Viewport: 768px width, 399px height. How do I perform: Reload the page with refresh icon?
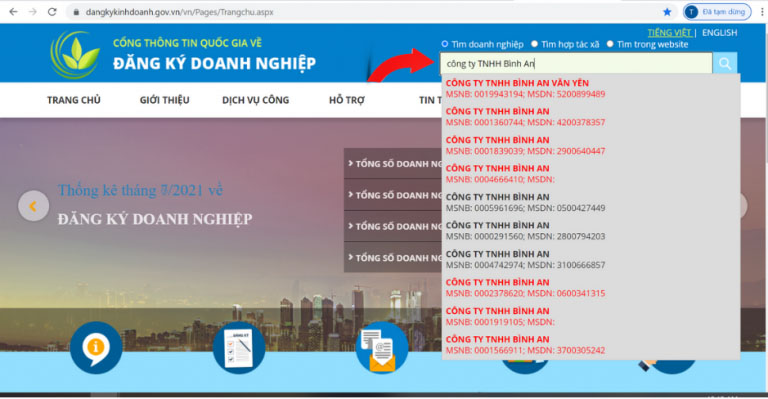tap(52, 12)
